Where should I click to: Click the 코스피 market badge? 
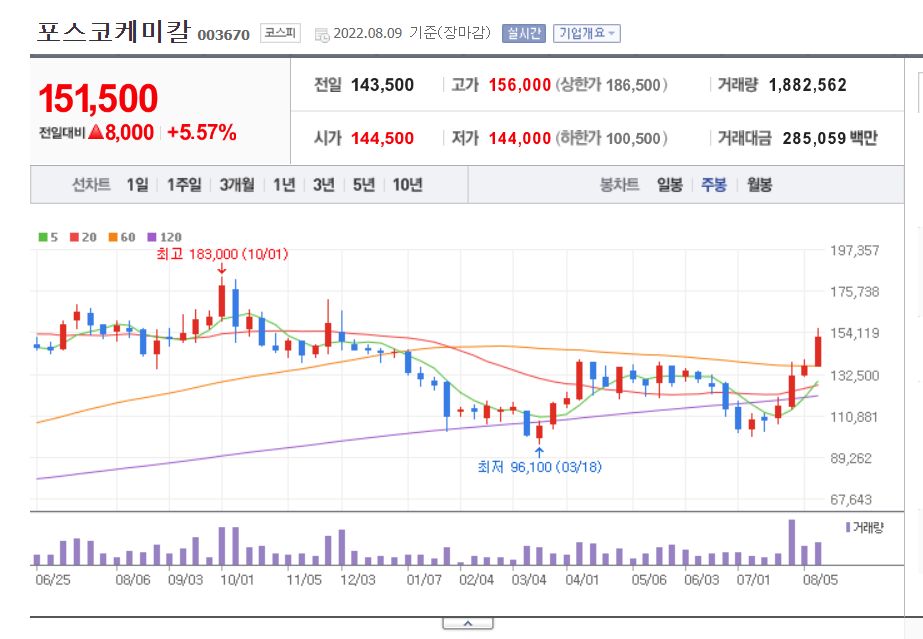(280, 33)
